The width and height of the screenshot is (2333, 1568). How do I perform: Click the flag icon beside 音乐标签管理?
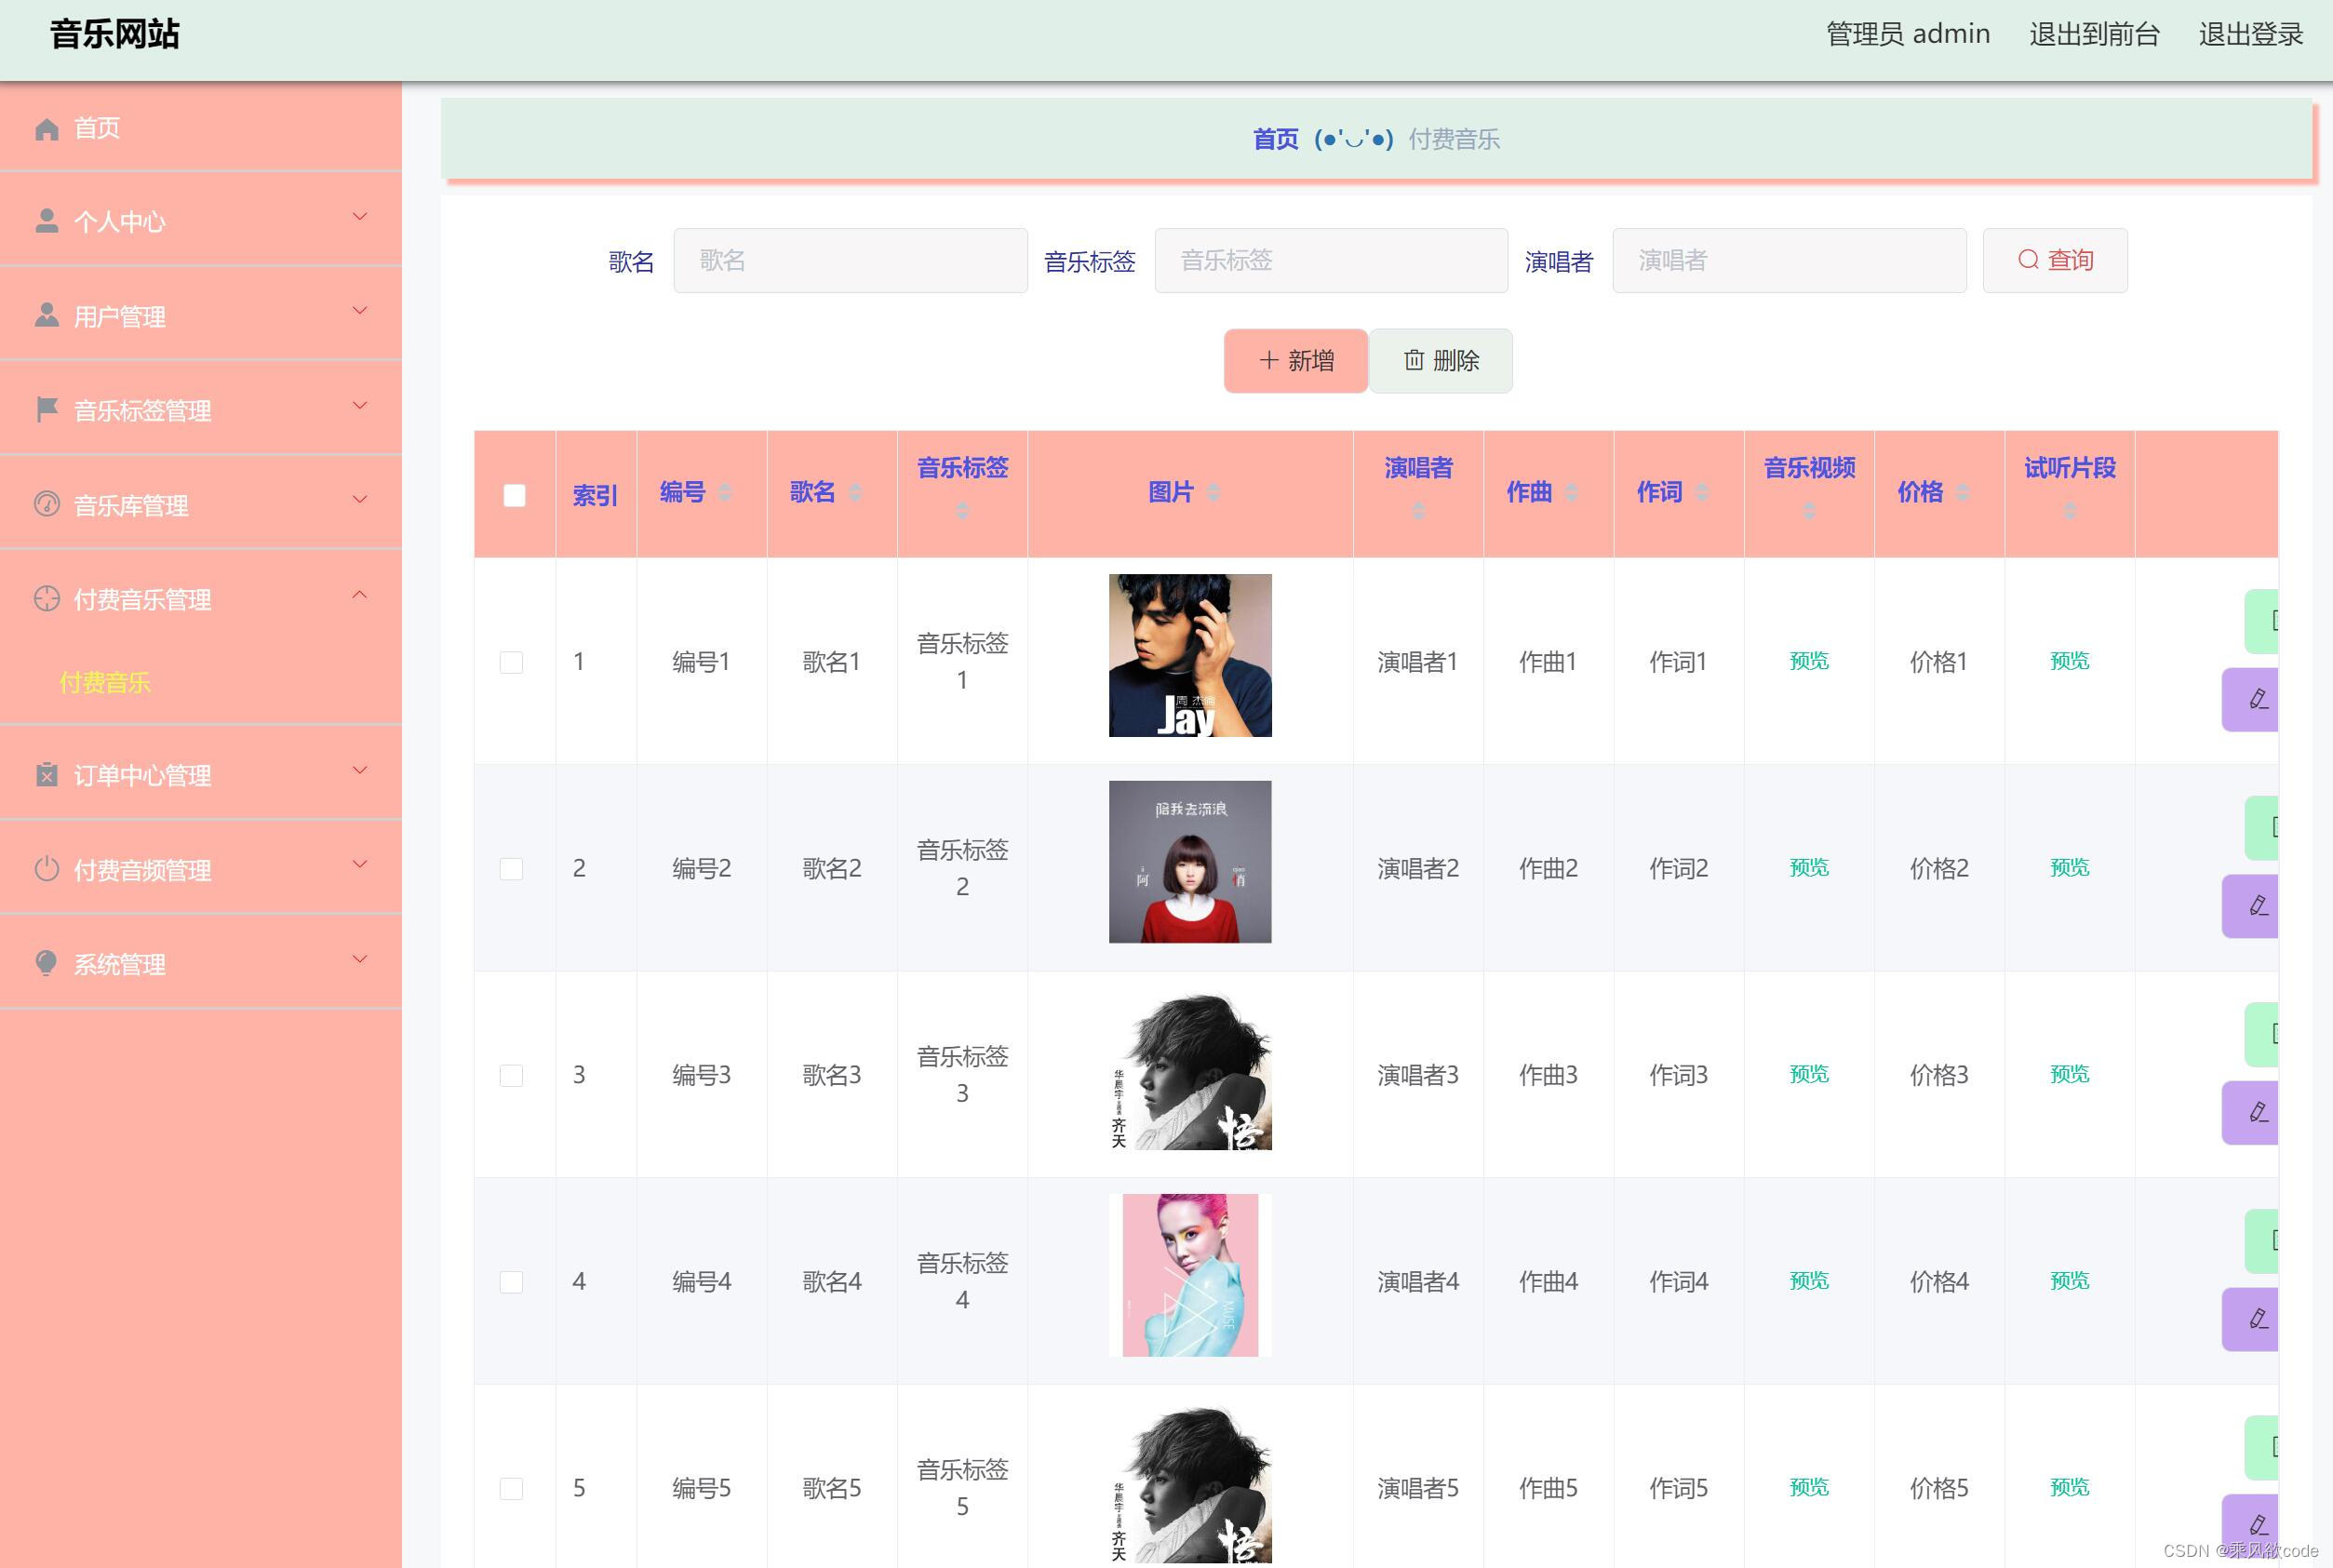[46, 410]
